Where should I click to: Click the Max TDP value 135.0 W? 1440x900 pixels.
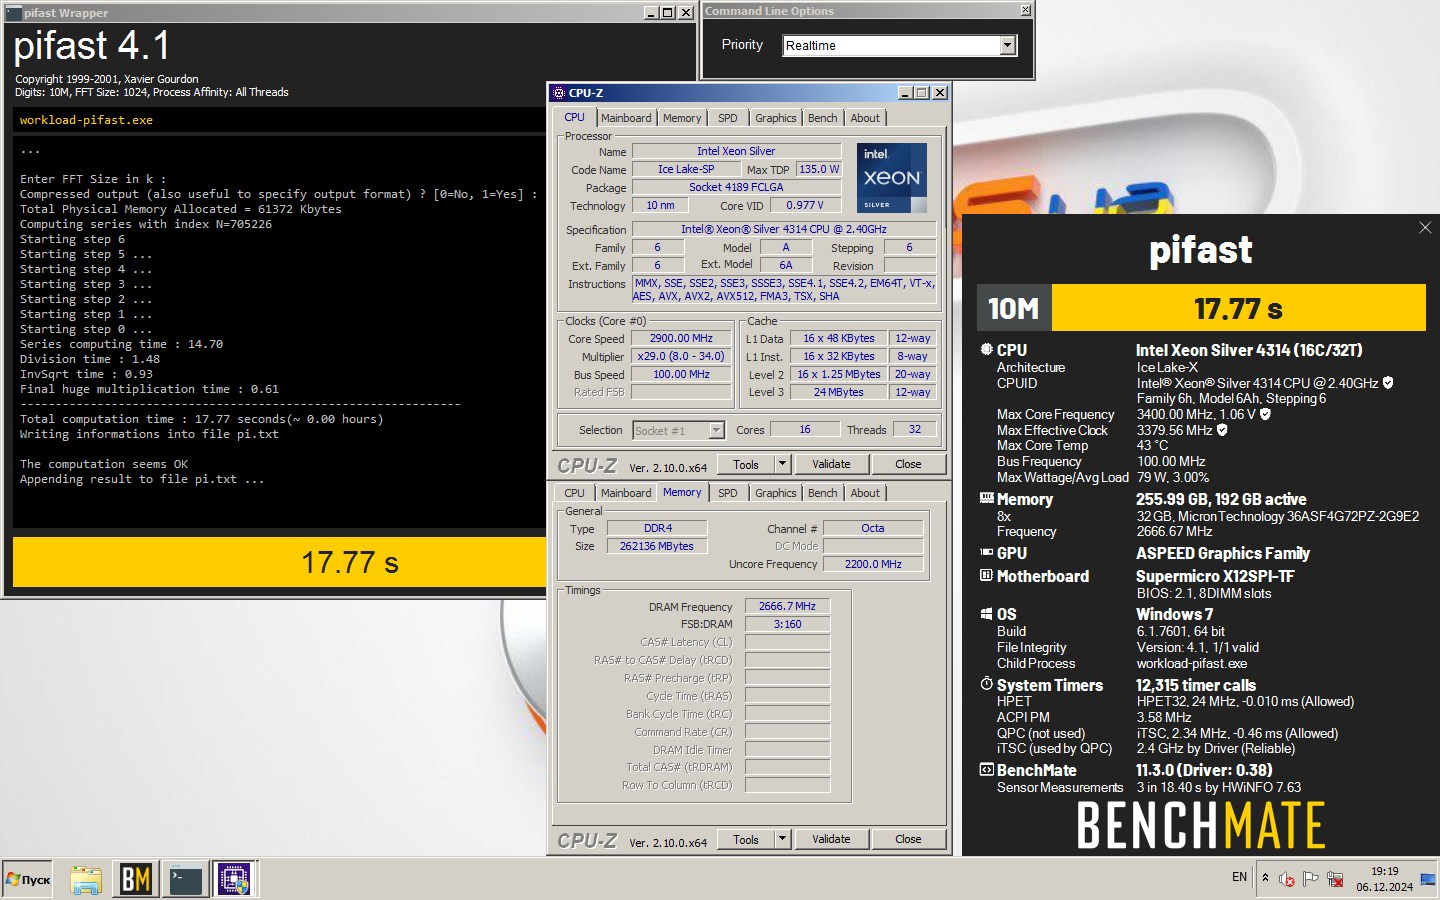819,169
